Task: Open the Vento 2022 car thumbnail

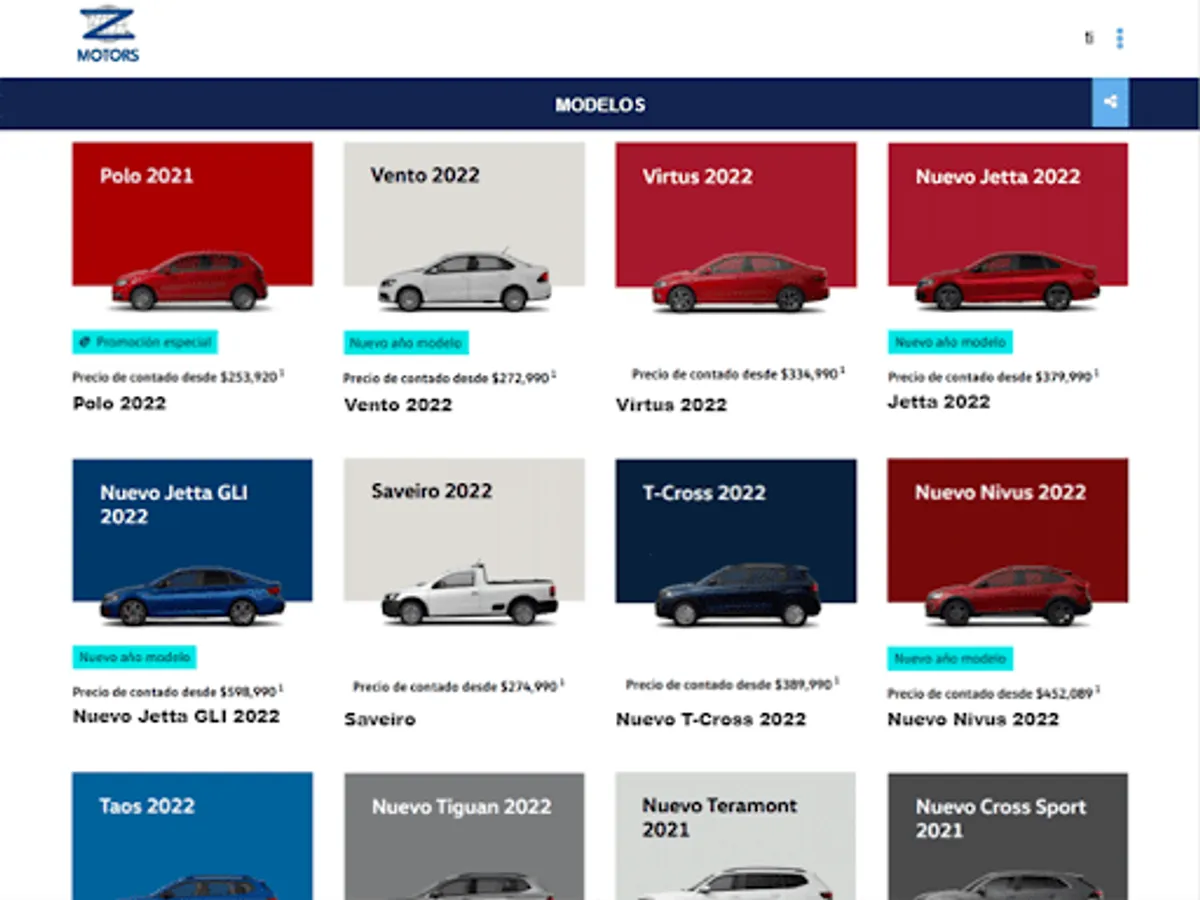Action: (x=464, y=228)
